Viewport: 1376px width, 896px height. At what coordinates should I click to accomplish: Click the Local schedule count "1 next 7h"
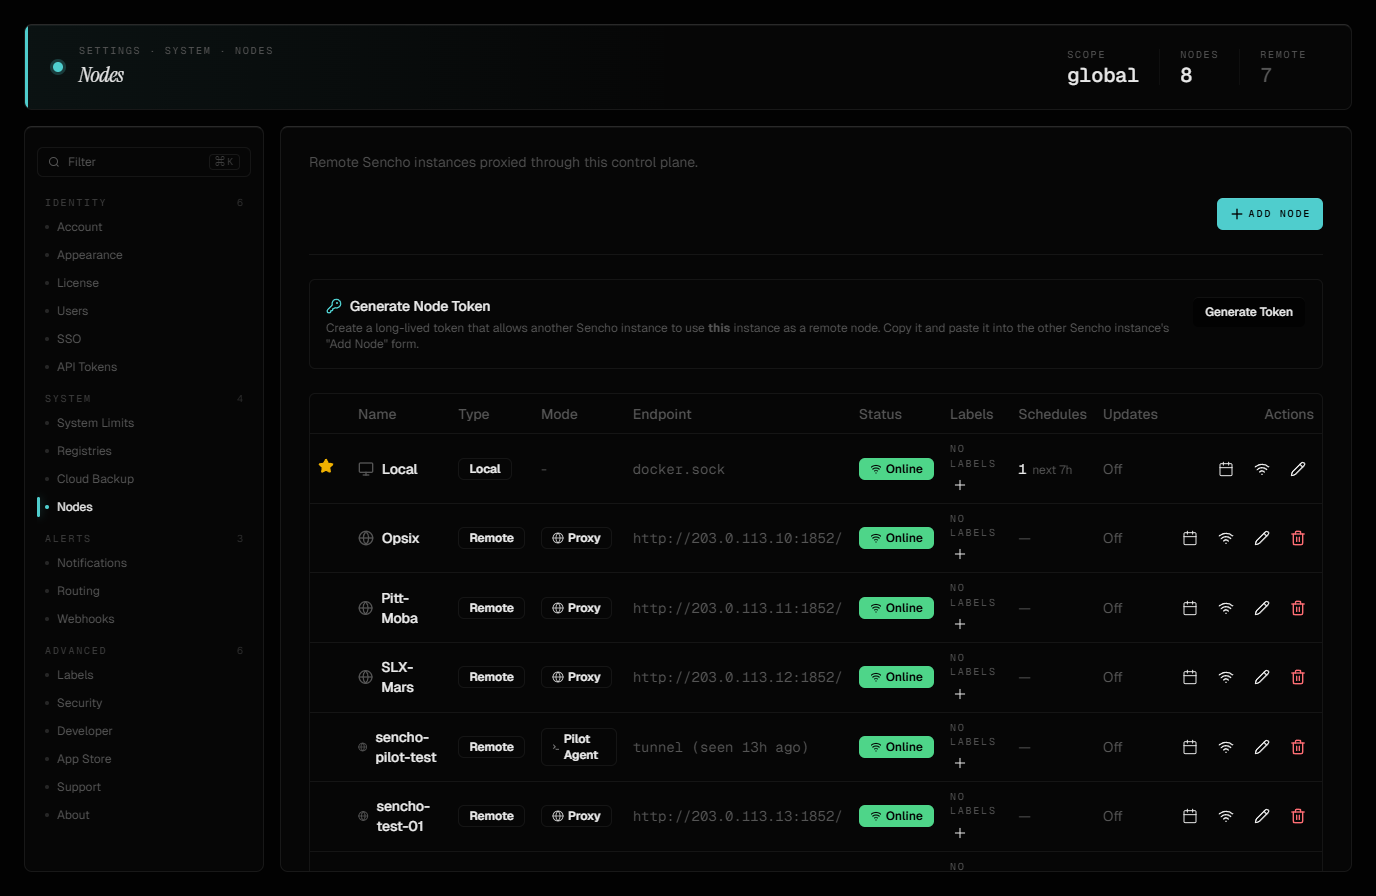[1045, 469]
